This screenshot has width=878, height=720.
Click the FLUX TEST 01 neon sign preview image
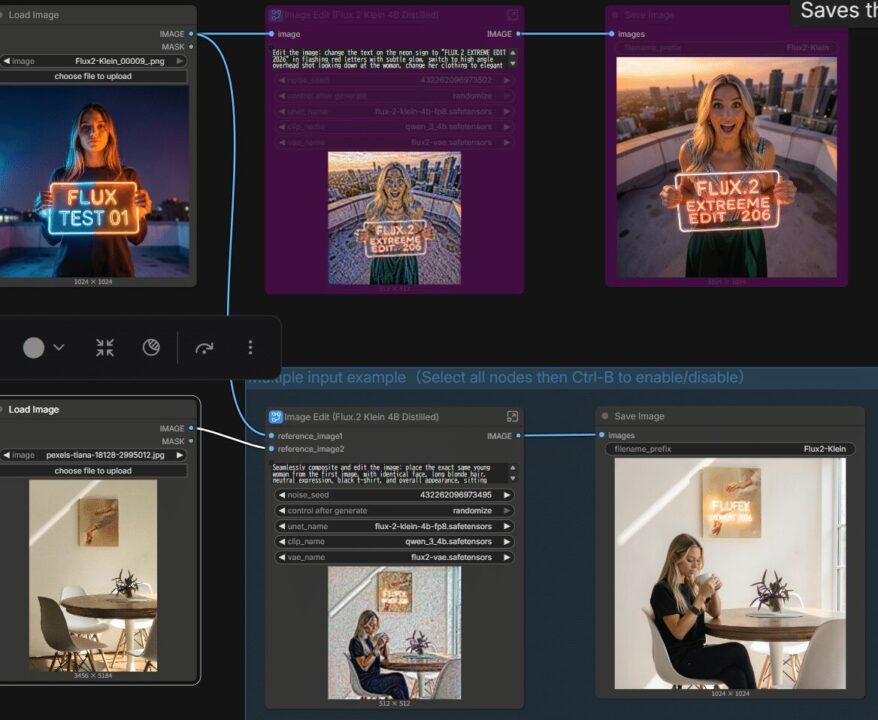(94, 181)
